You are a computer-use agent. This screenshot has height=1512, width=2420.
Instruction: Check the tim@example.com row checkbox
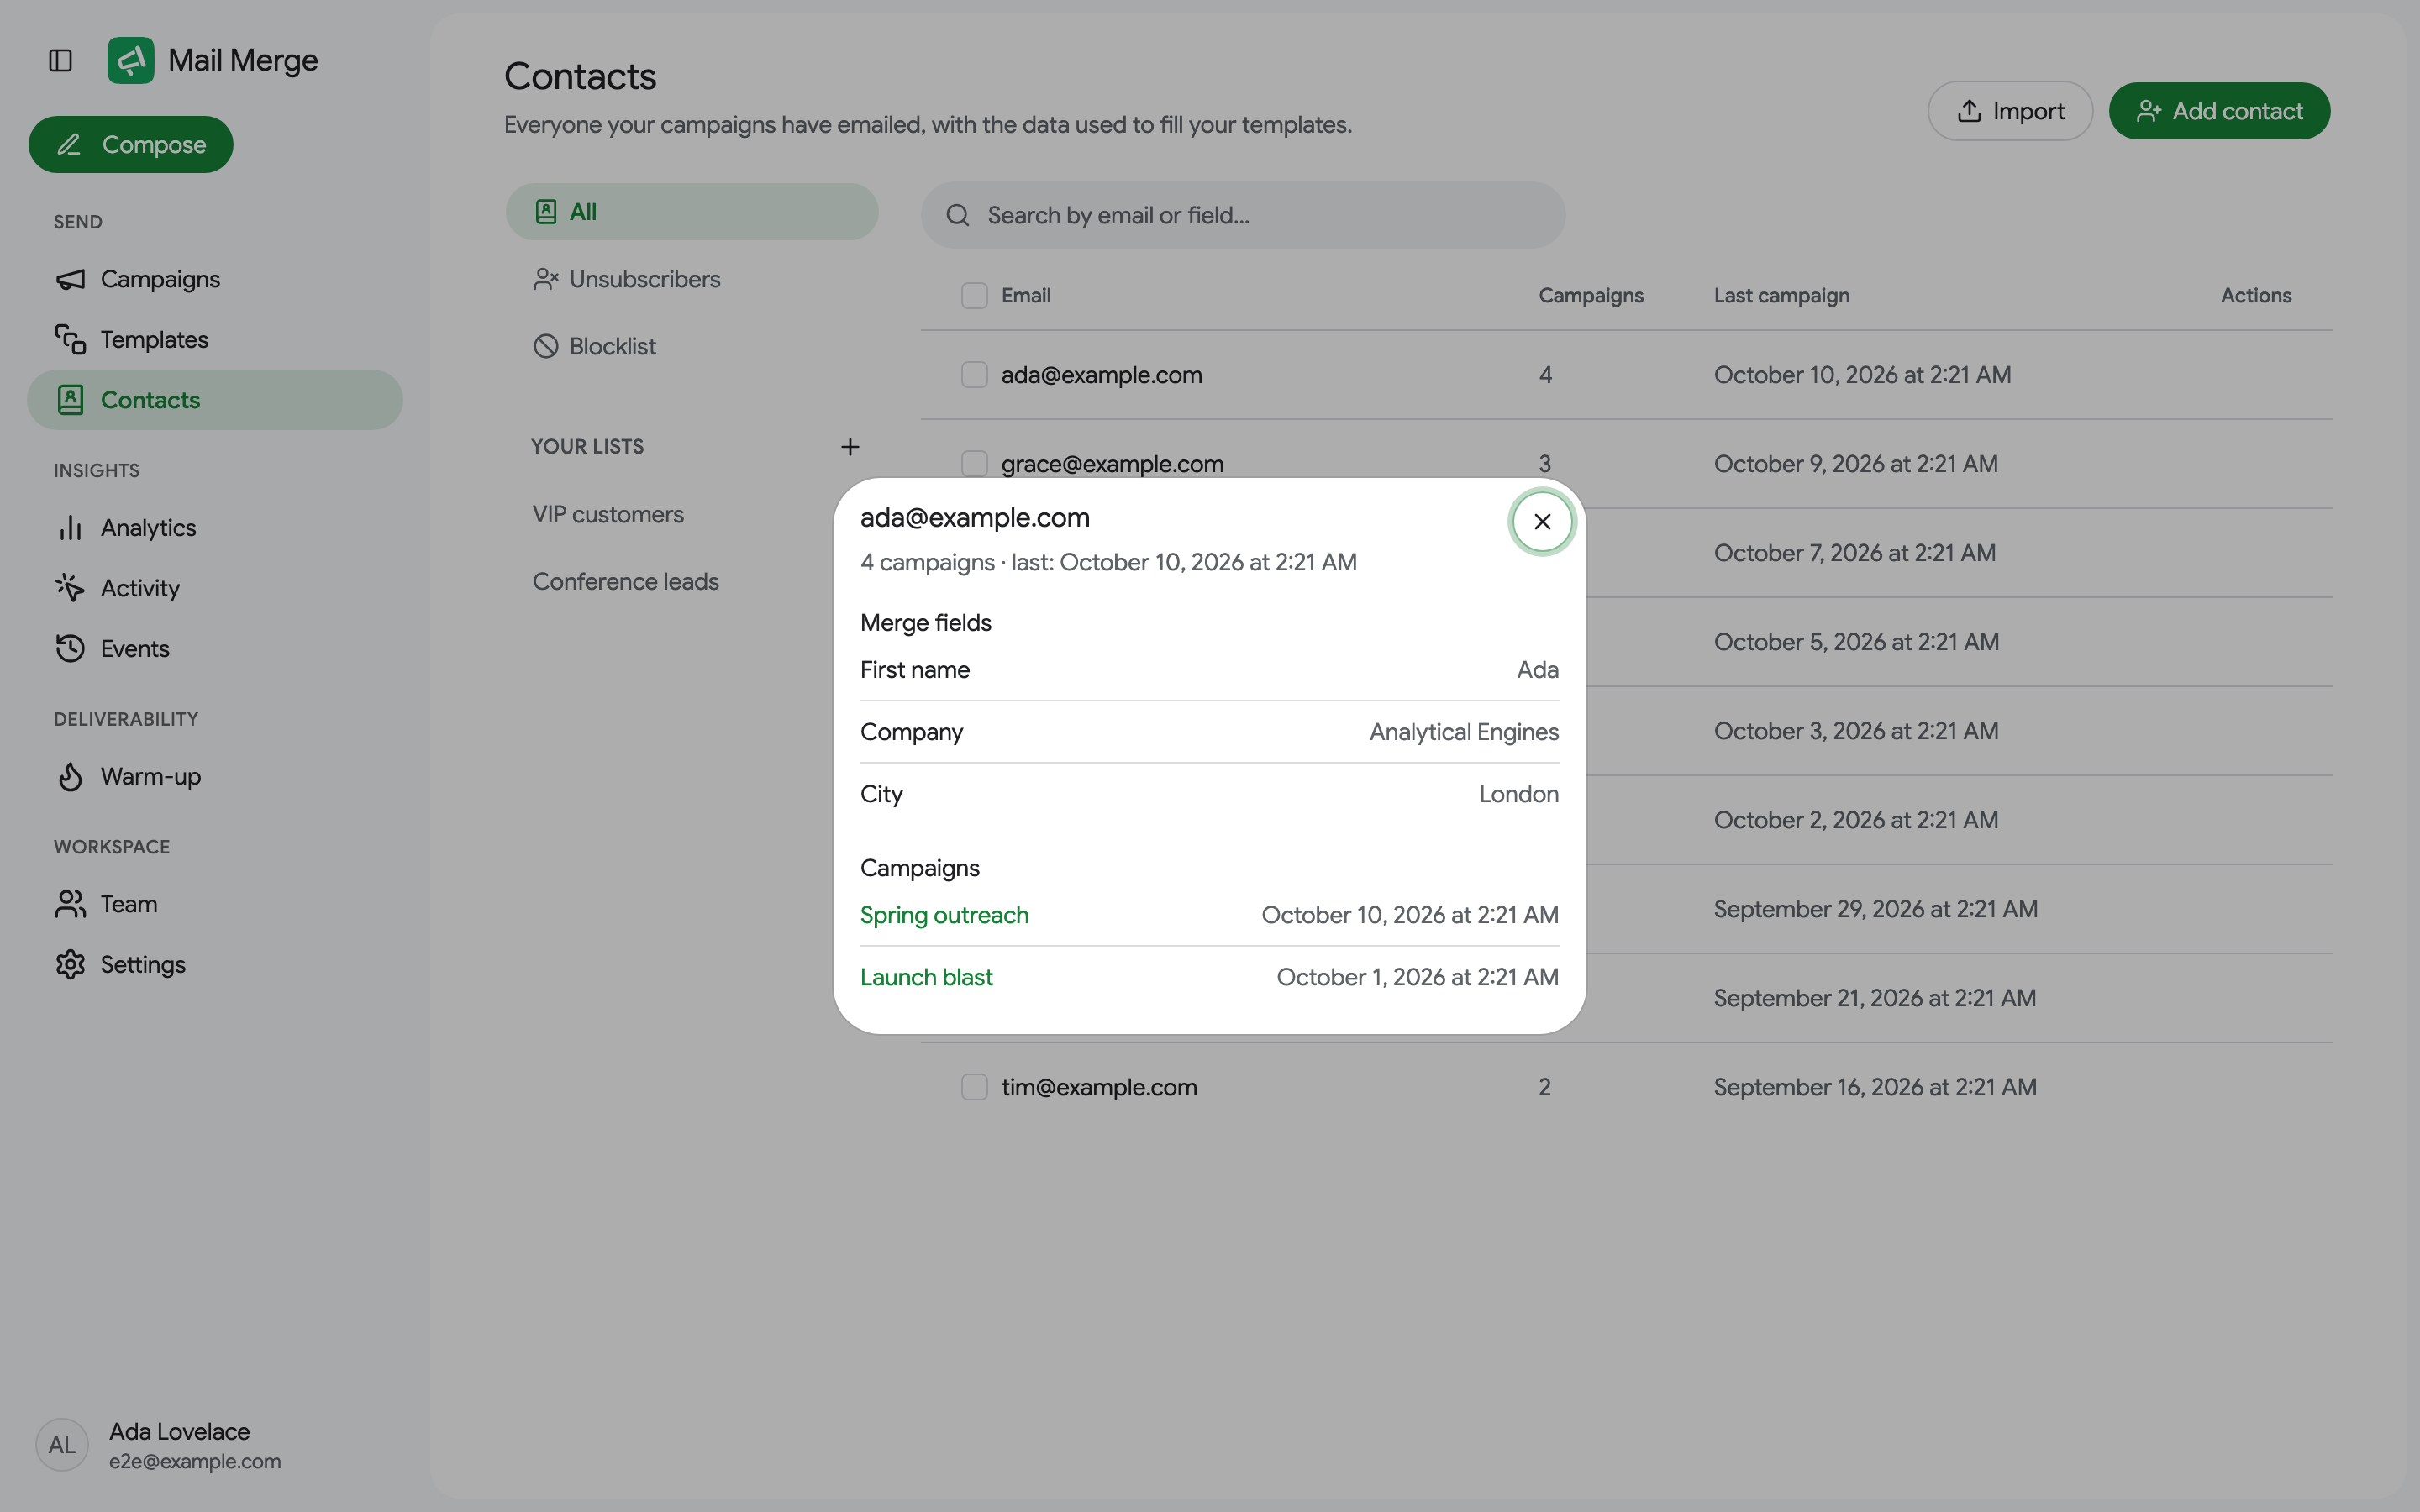[x=974, y=1087]
